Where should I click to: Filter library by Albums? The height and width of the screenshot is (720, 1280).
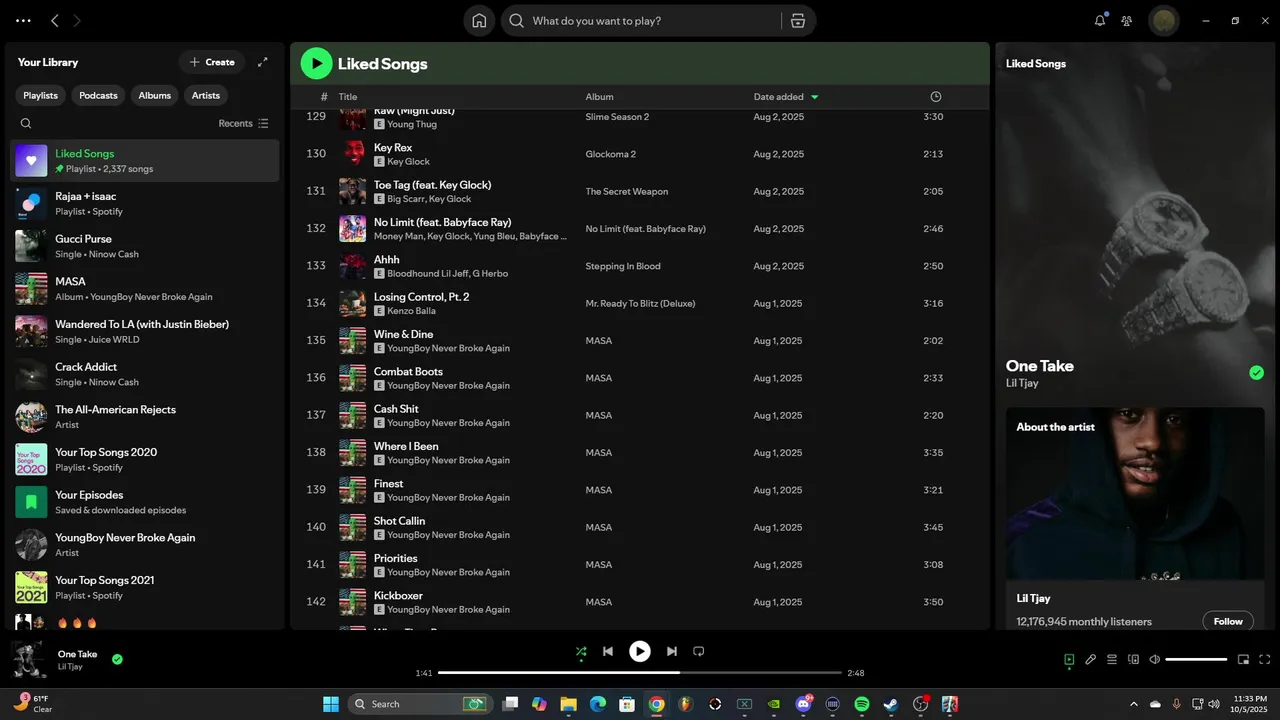(x=155, y=95)
